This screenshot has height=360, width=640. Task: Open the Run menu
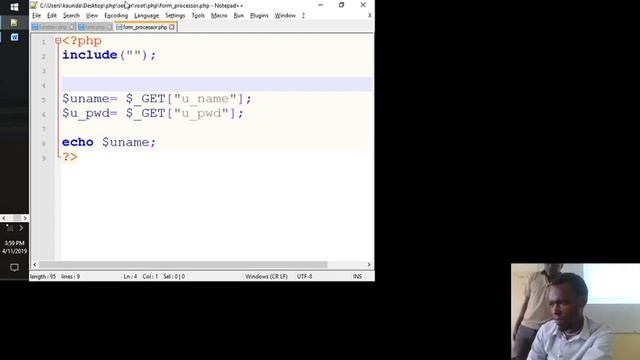tap(238, 16)
